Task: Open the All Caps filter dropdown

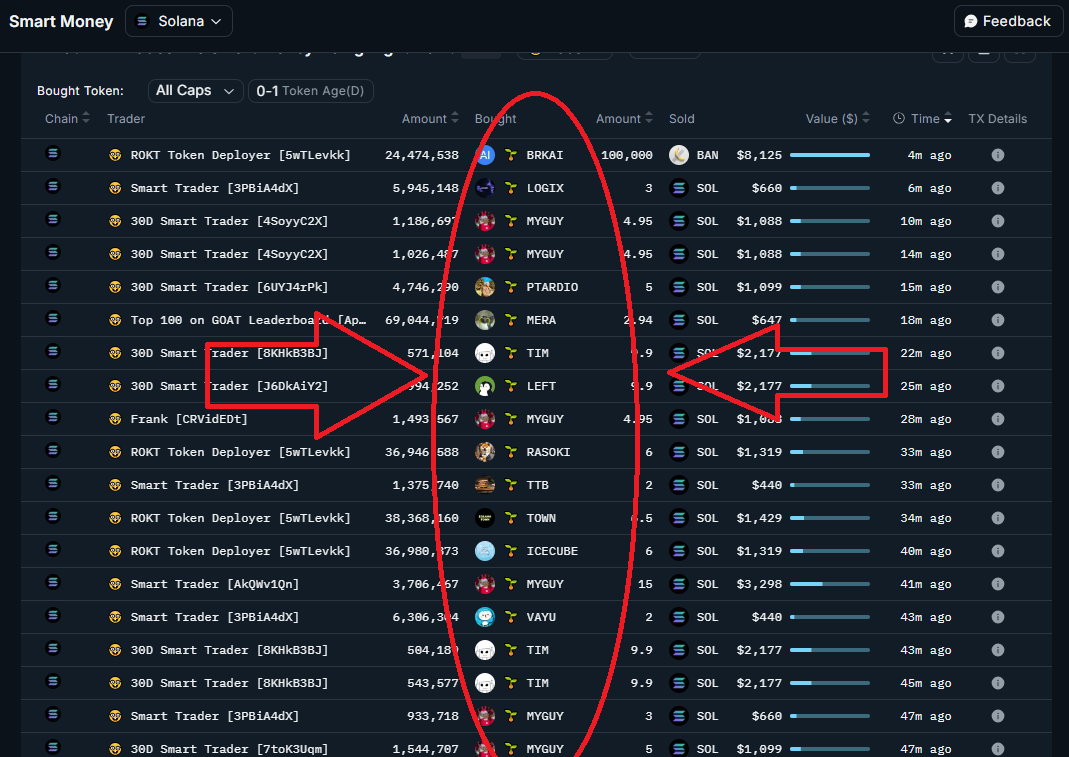Action: tap(196, 91)
